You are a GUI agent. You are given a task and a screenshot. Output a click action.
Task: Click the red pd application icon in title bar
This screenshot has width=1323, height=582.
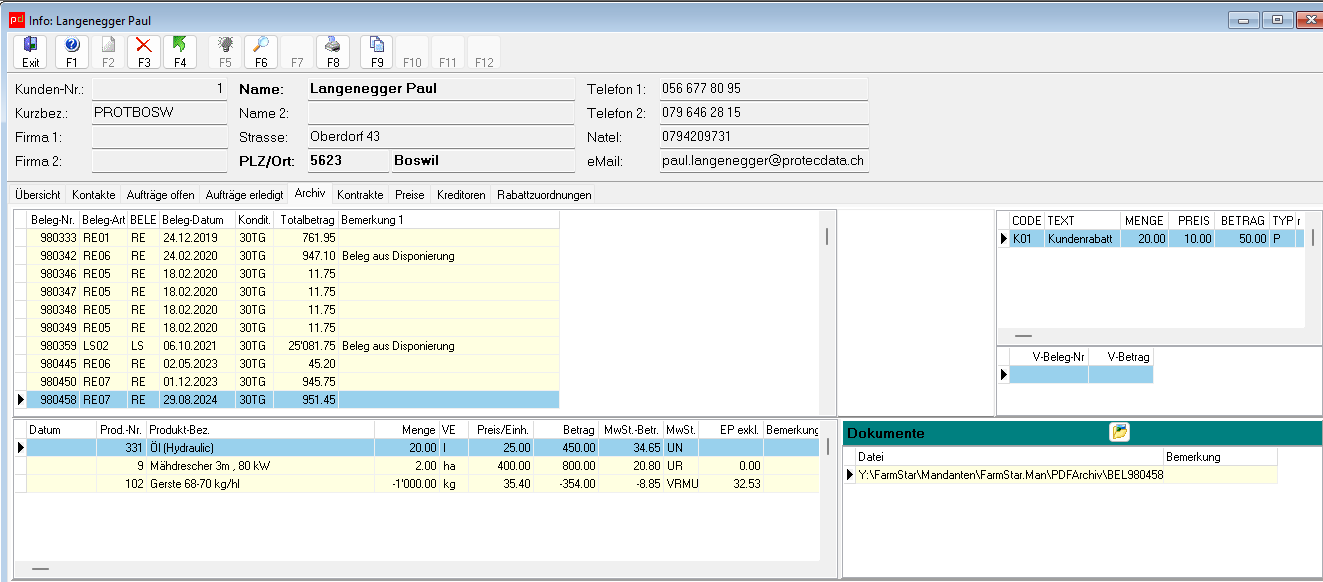(x=17, y=20)
